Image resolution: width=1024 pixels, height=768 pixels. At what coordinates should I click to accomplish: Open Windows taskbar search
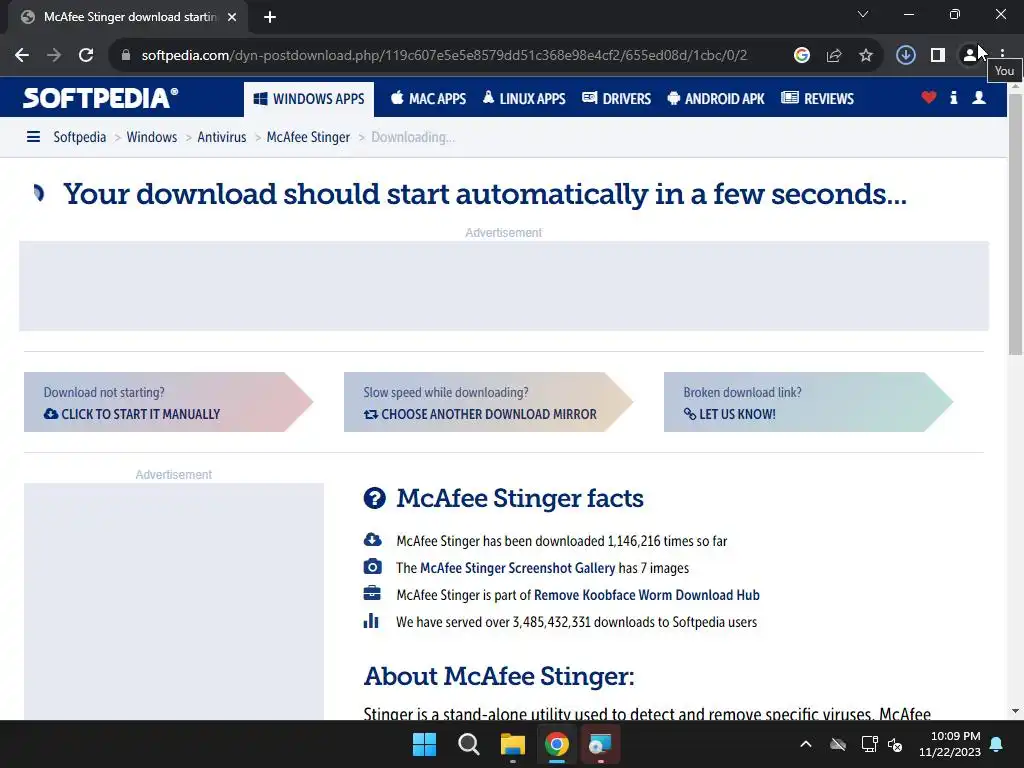[469, 744]
